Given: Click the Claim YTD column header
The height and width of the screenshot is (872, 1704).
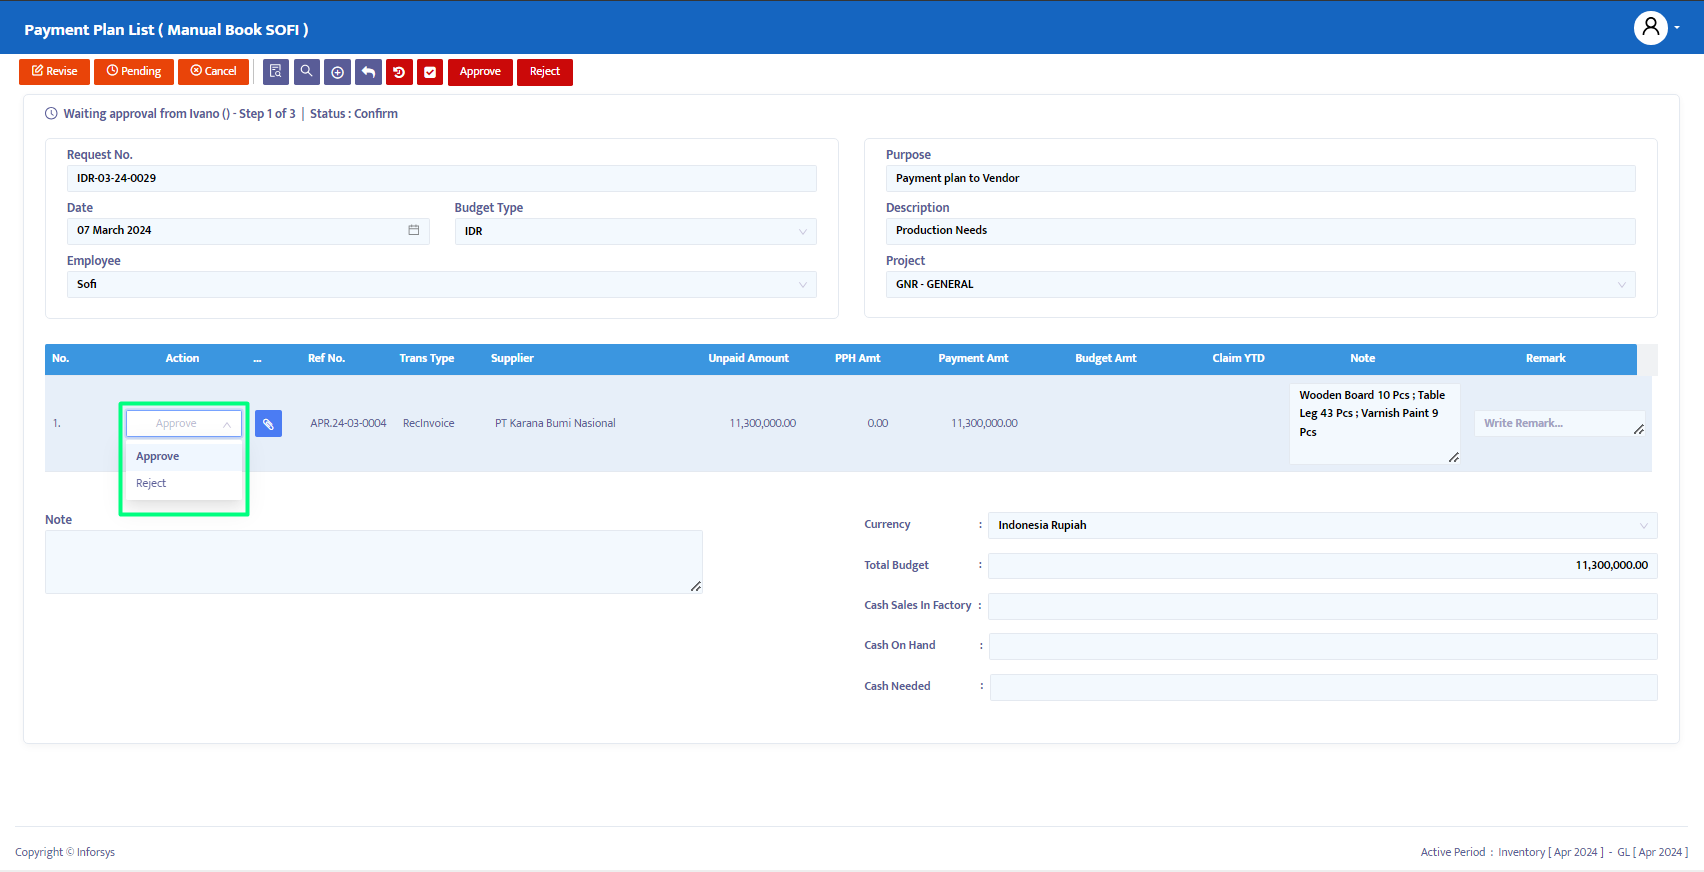Looking at the screenshot, I should point(1238,358).
